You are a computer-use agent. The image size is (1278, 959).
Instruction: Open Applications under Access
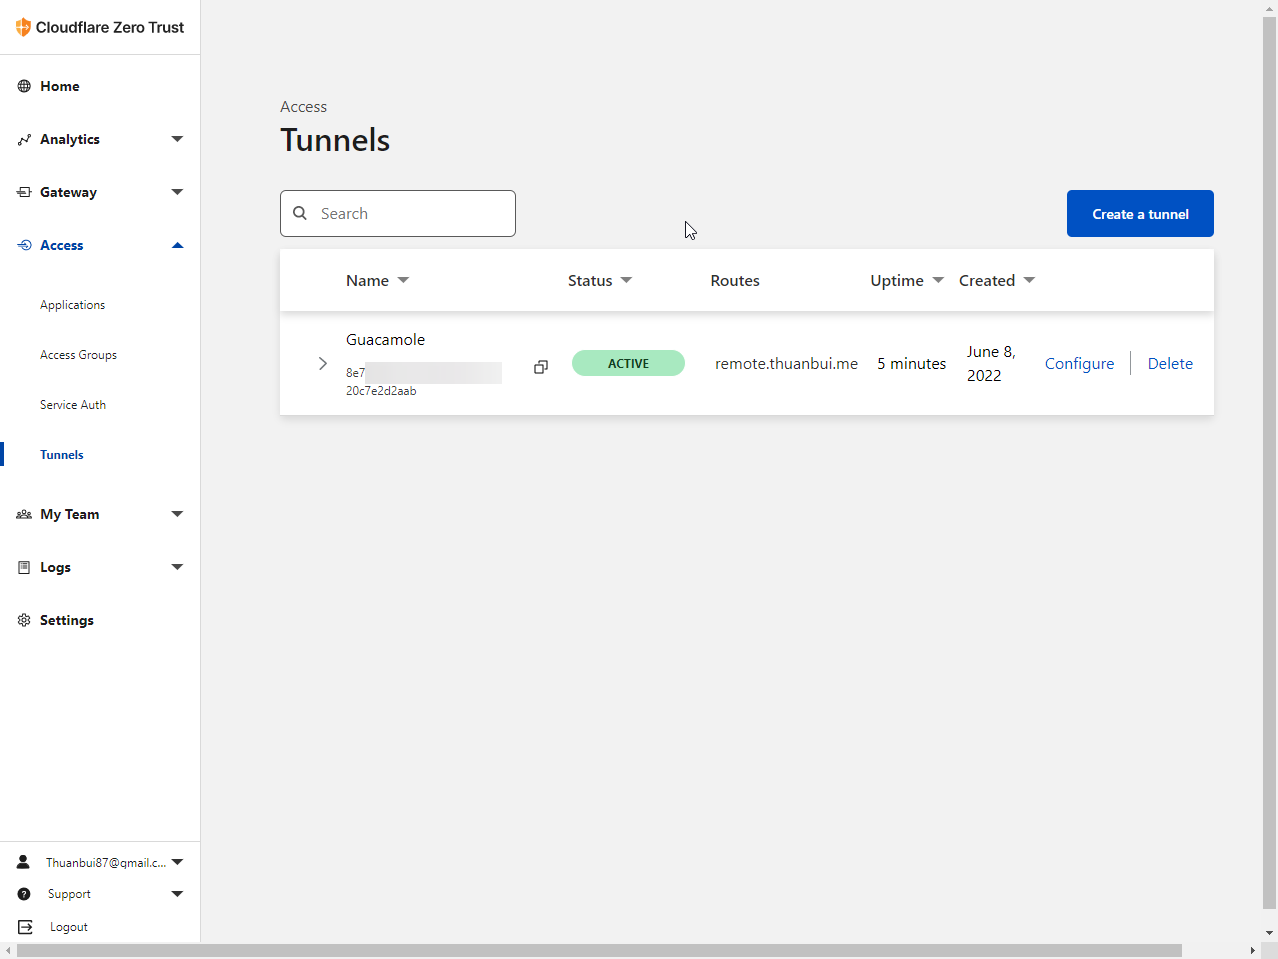tap(72, 305)
